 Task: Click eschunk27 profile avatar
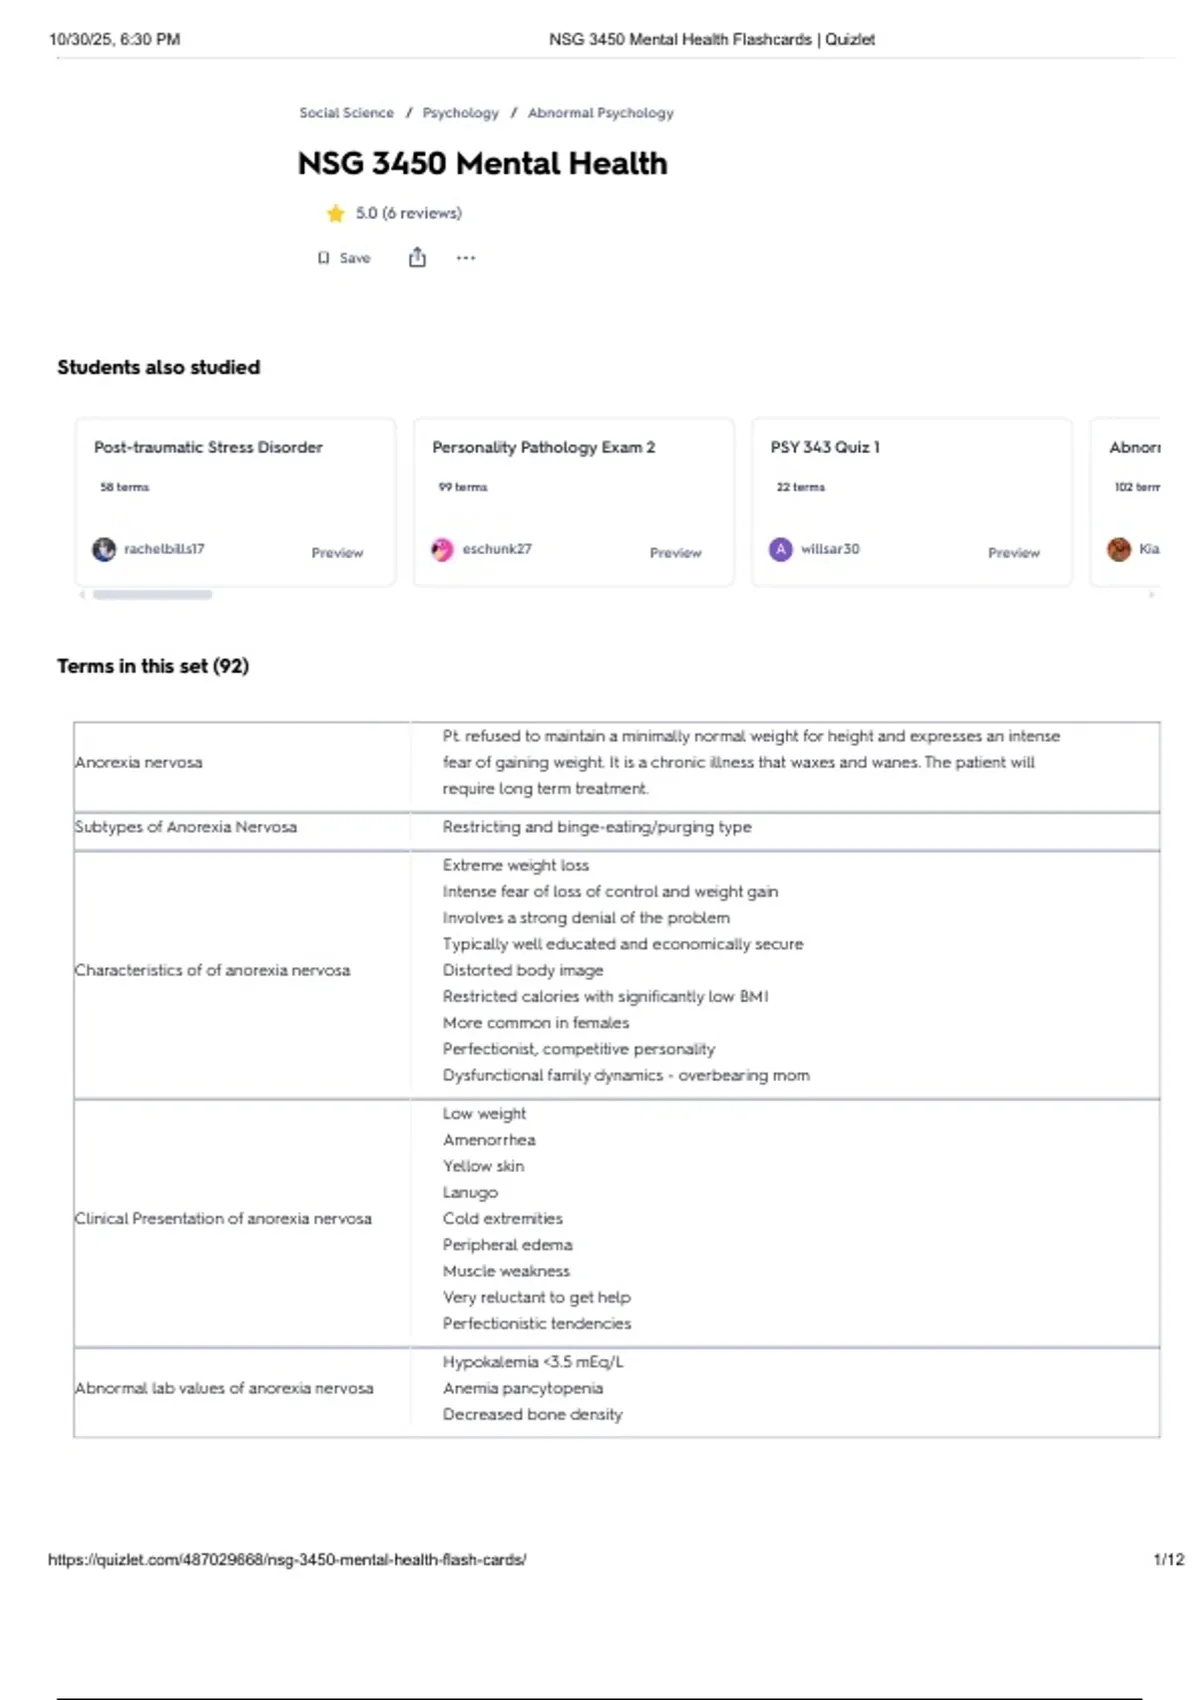point(442,549)
